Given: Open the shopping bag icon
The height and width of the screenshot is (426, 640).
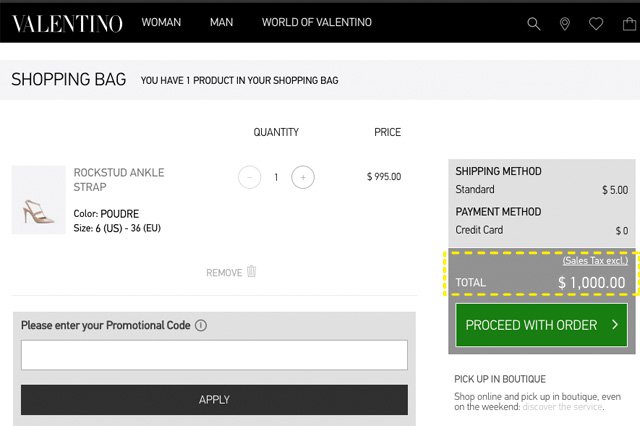Looking at the screenshot, I should click(x=629, y=23).
